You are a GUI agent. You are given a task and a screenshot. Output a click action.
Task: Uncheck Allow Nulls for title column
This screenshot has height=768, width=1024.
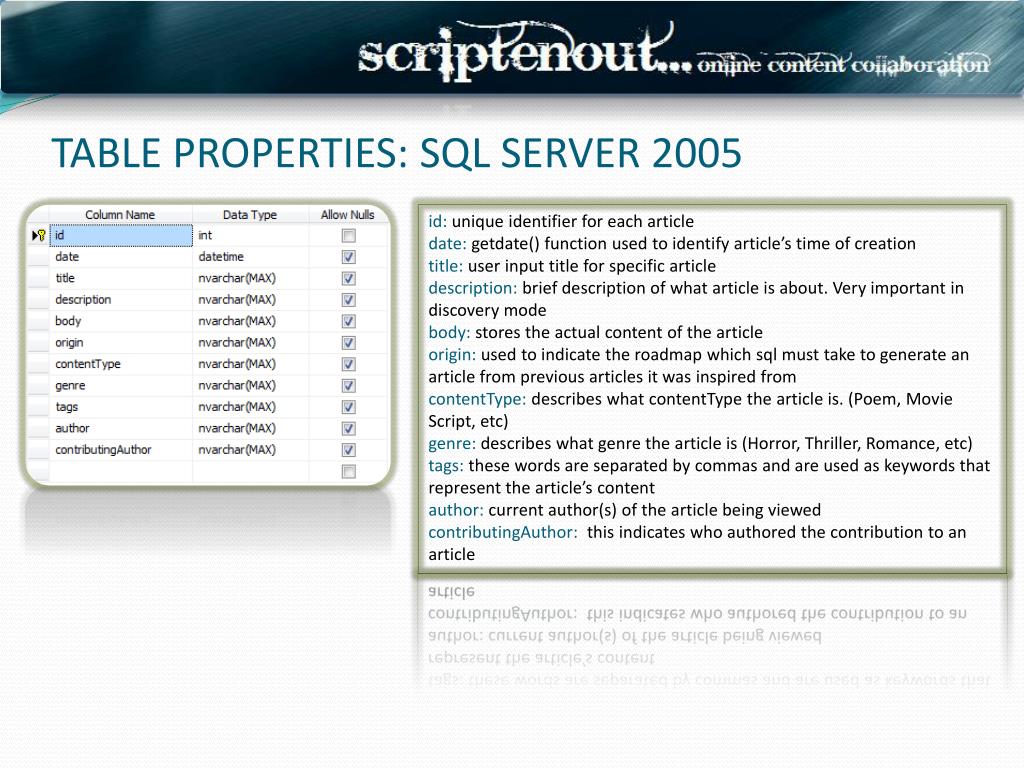click(x=349, y=279)
